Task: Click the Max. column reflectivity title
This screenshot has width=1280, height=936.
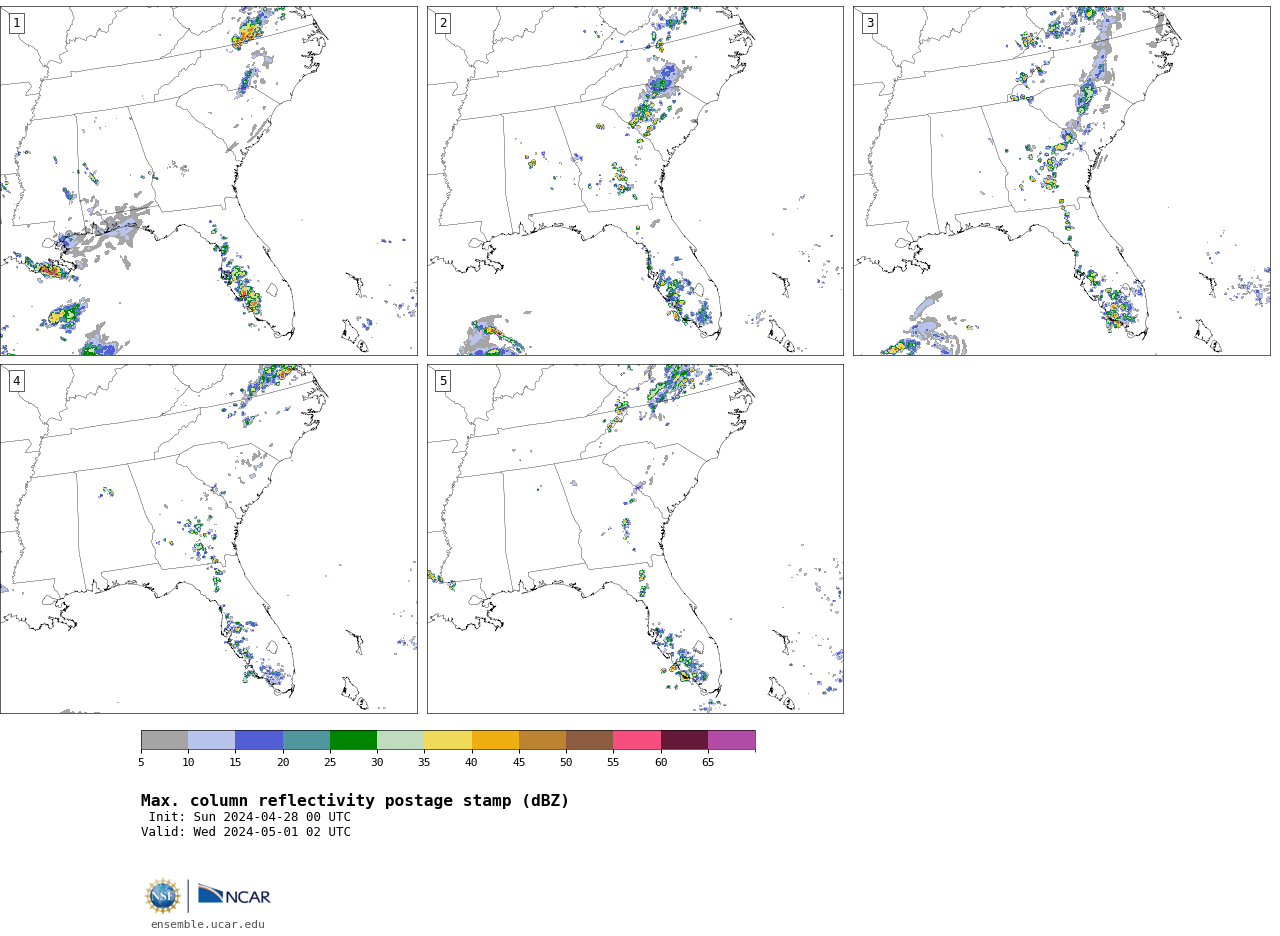Action: point(355,801)
